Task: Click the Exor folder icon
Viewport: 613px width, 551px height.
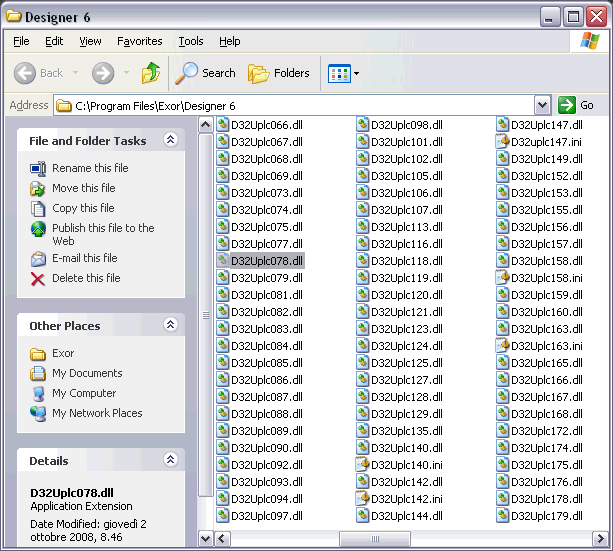Action: pos(38,354)
